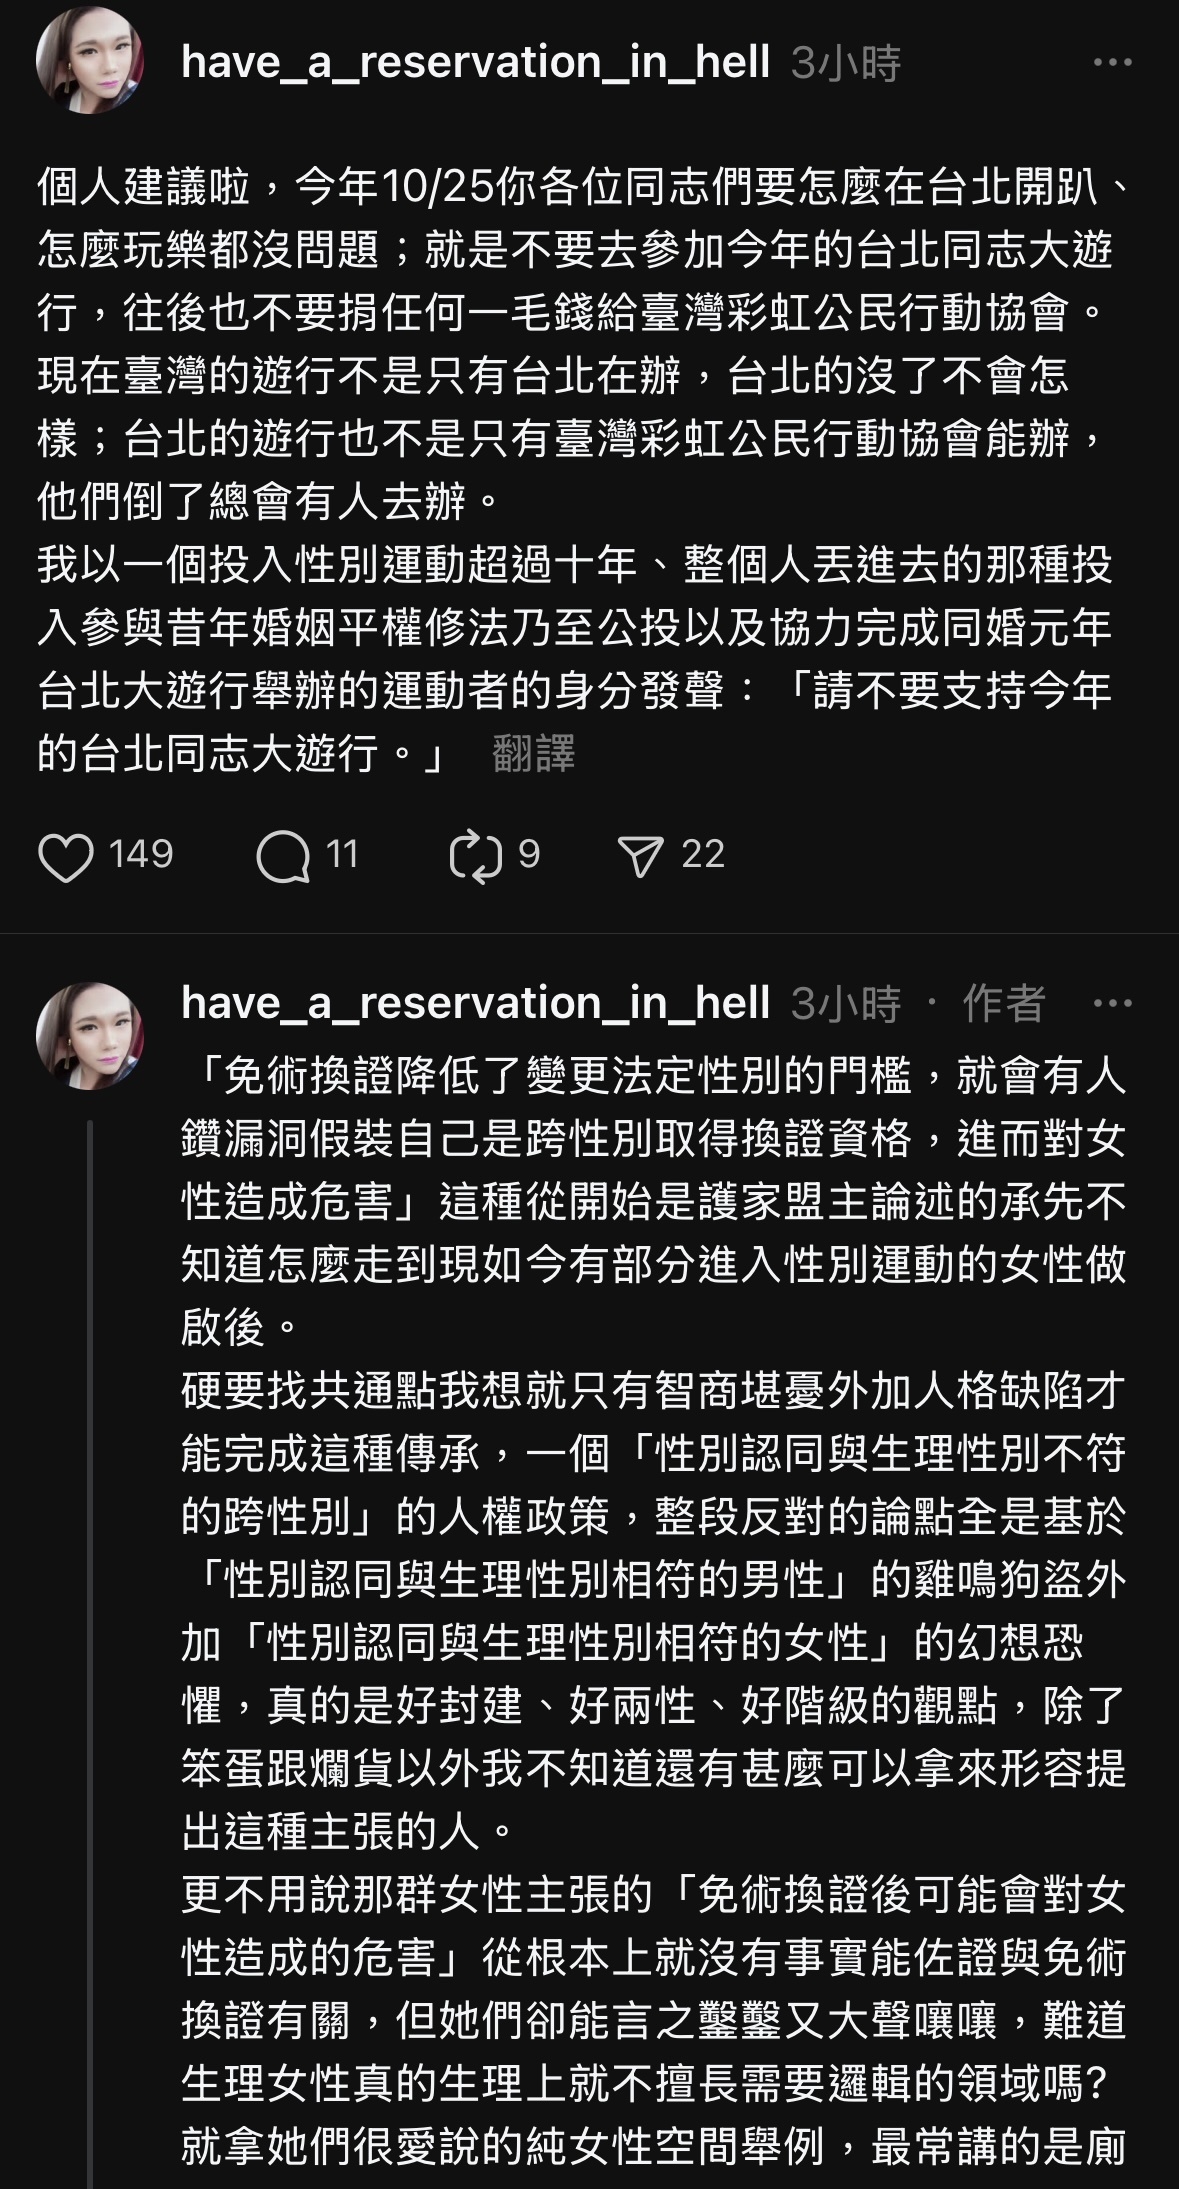Open comments via the speech bubble icon
The width and height of the screenshot is (1179, 2189).
click(x=283, y=857)
